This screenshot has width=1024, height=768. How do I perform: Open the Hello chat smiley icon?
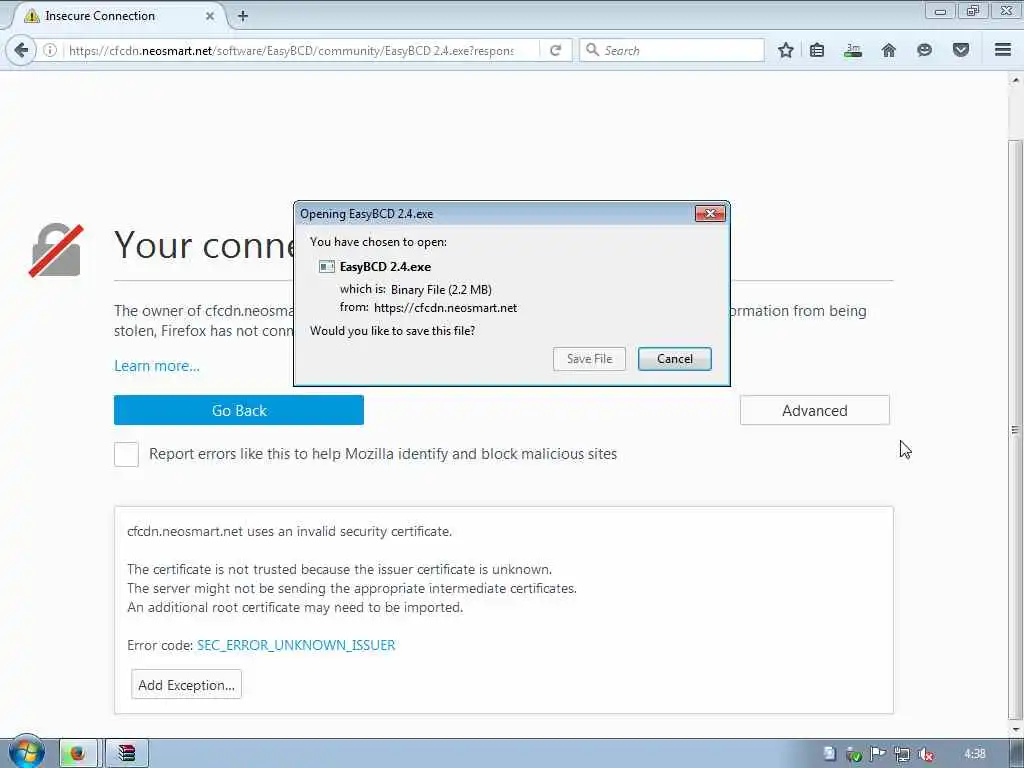pyautogui.click(x=924, y=50)
